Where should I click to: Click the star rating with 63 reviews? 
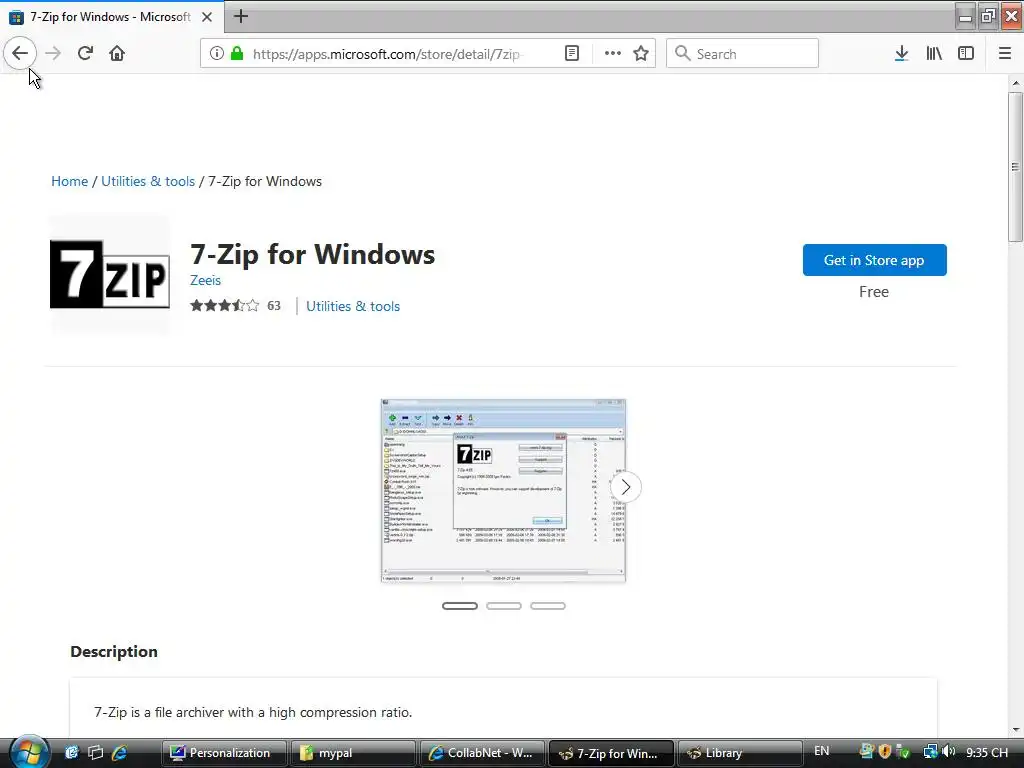click(x=235, y=306)
